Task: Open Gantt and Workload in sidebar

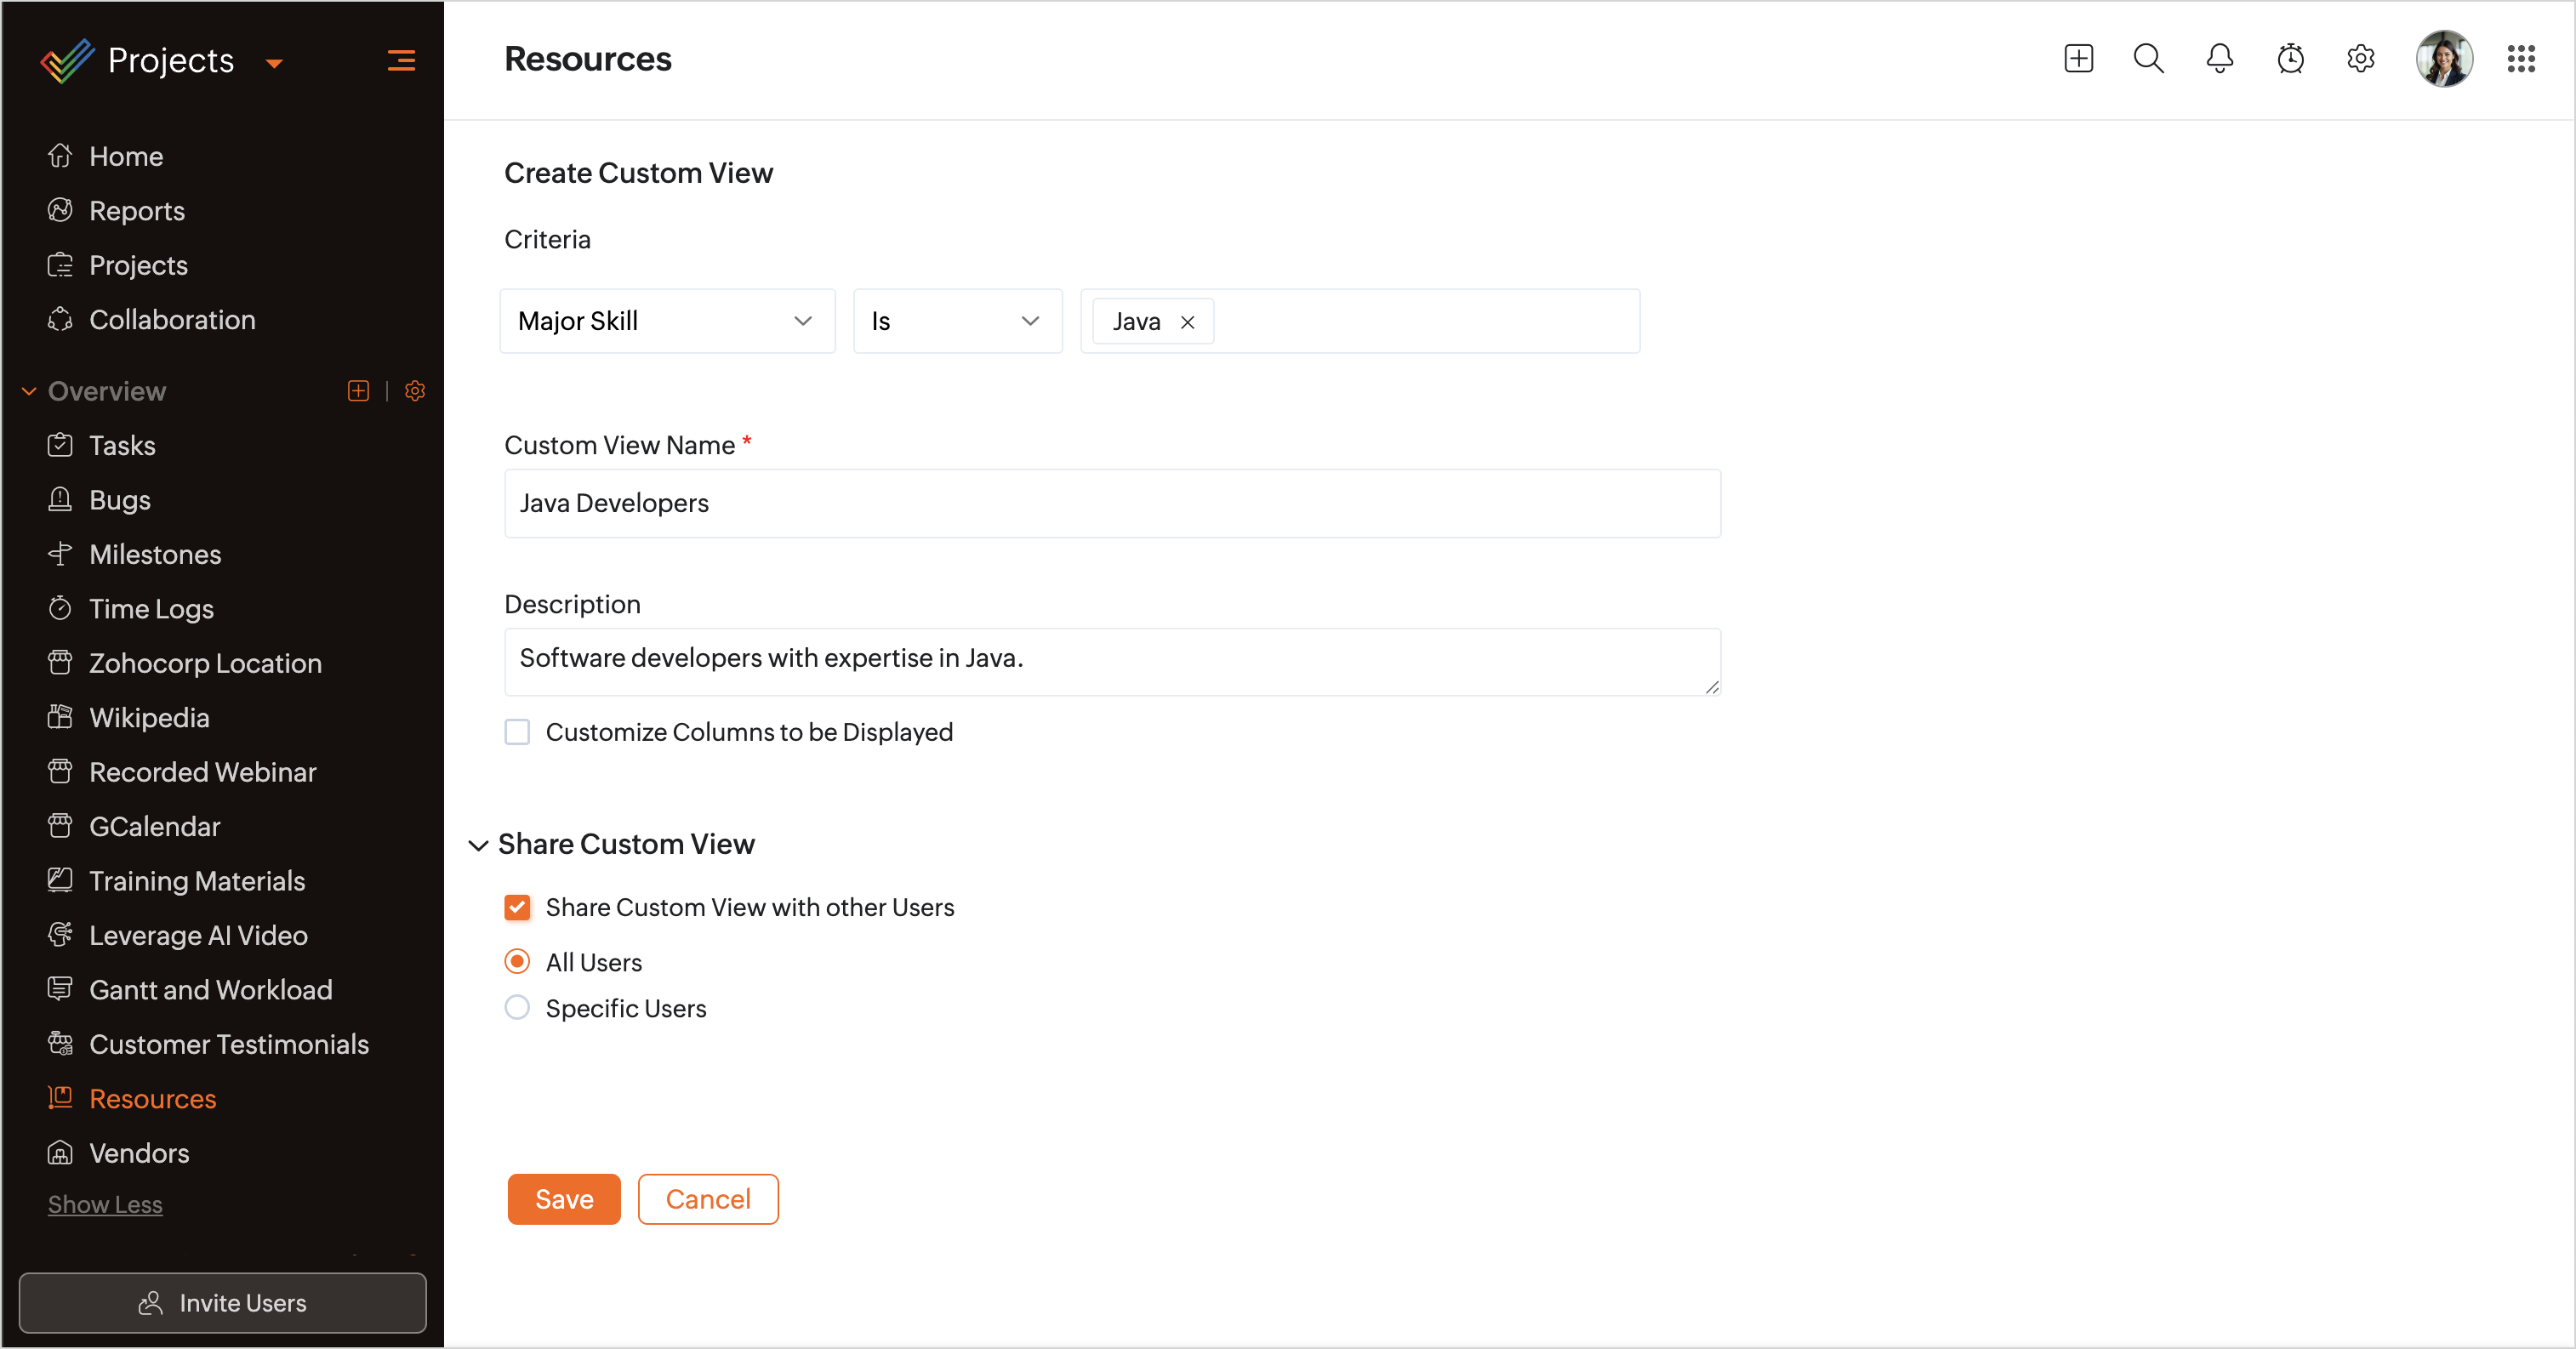Action: pyautogui.click(x=210, y=990)
